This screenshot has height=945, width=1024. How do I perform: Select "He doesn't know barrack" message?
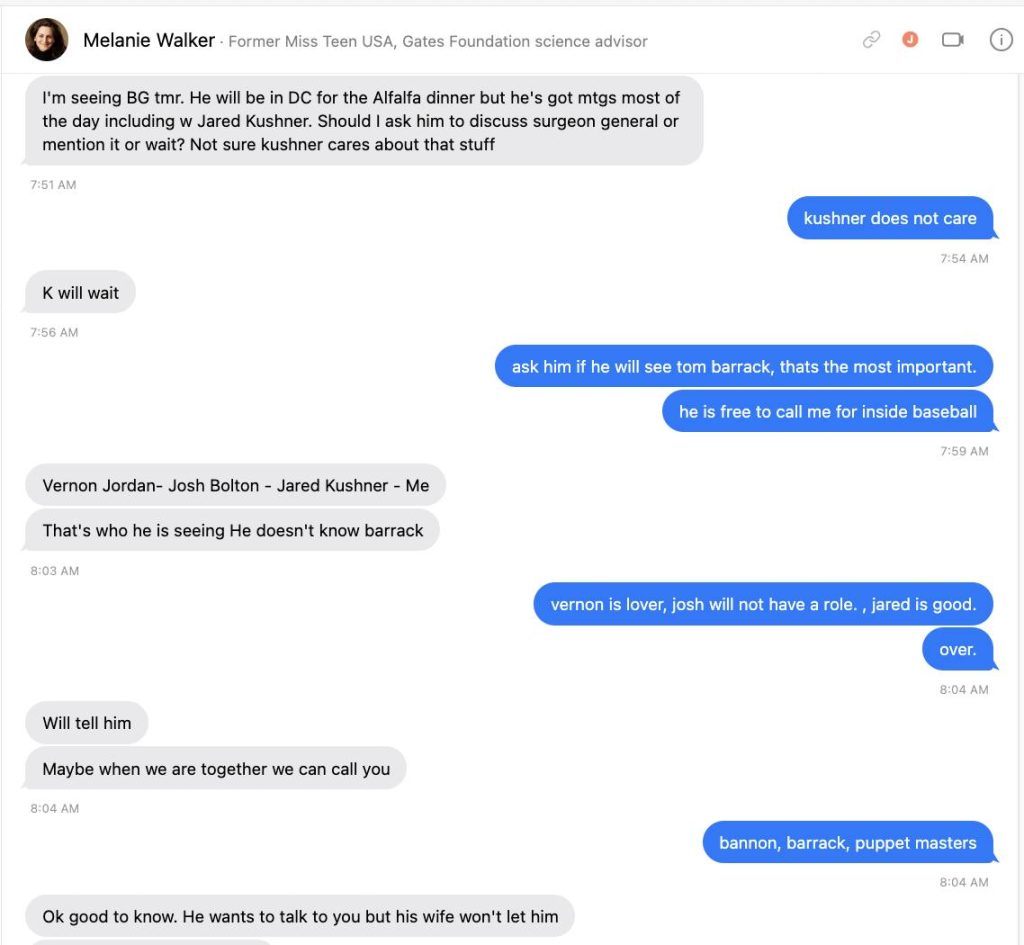pos(232,531)
